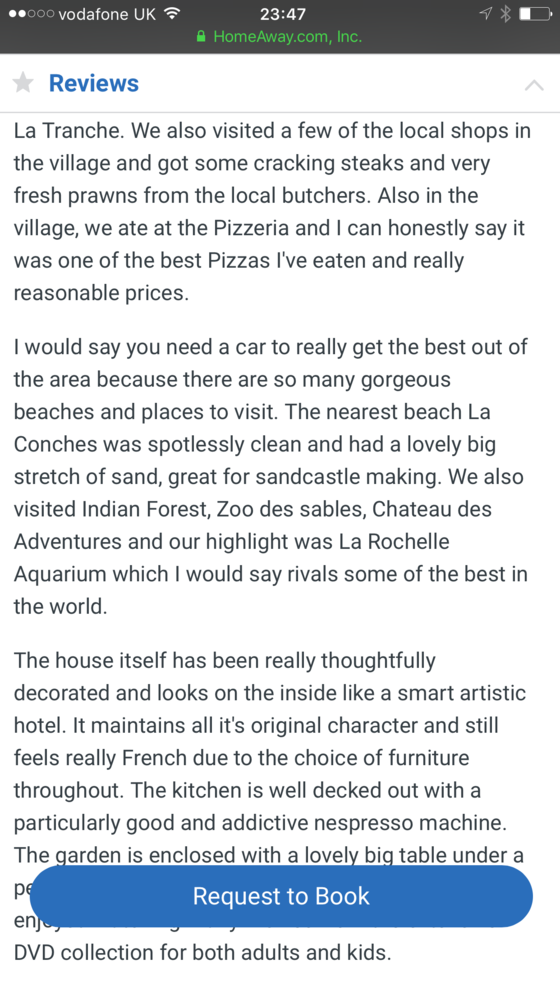Tap the vodafone UK carrier label
560x995 pixels.
tap(107, 14)
